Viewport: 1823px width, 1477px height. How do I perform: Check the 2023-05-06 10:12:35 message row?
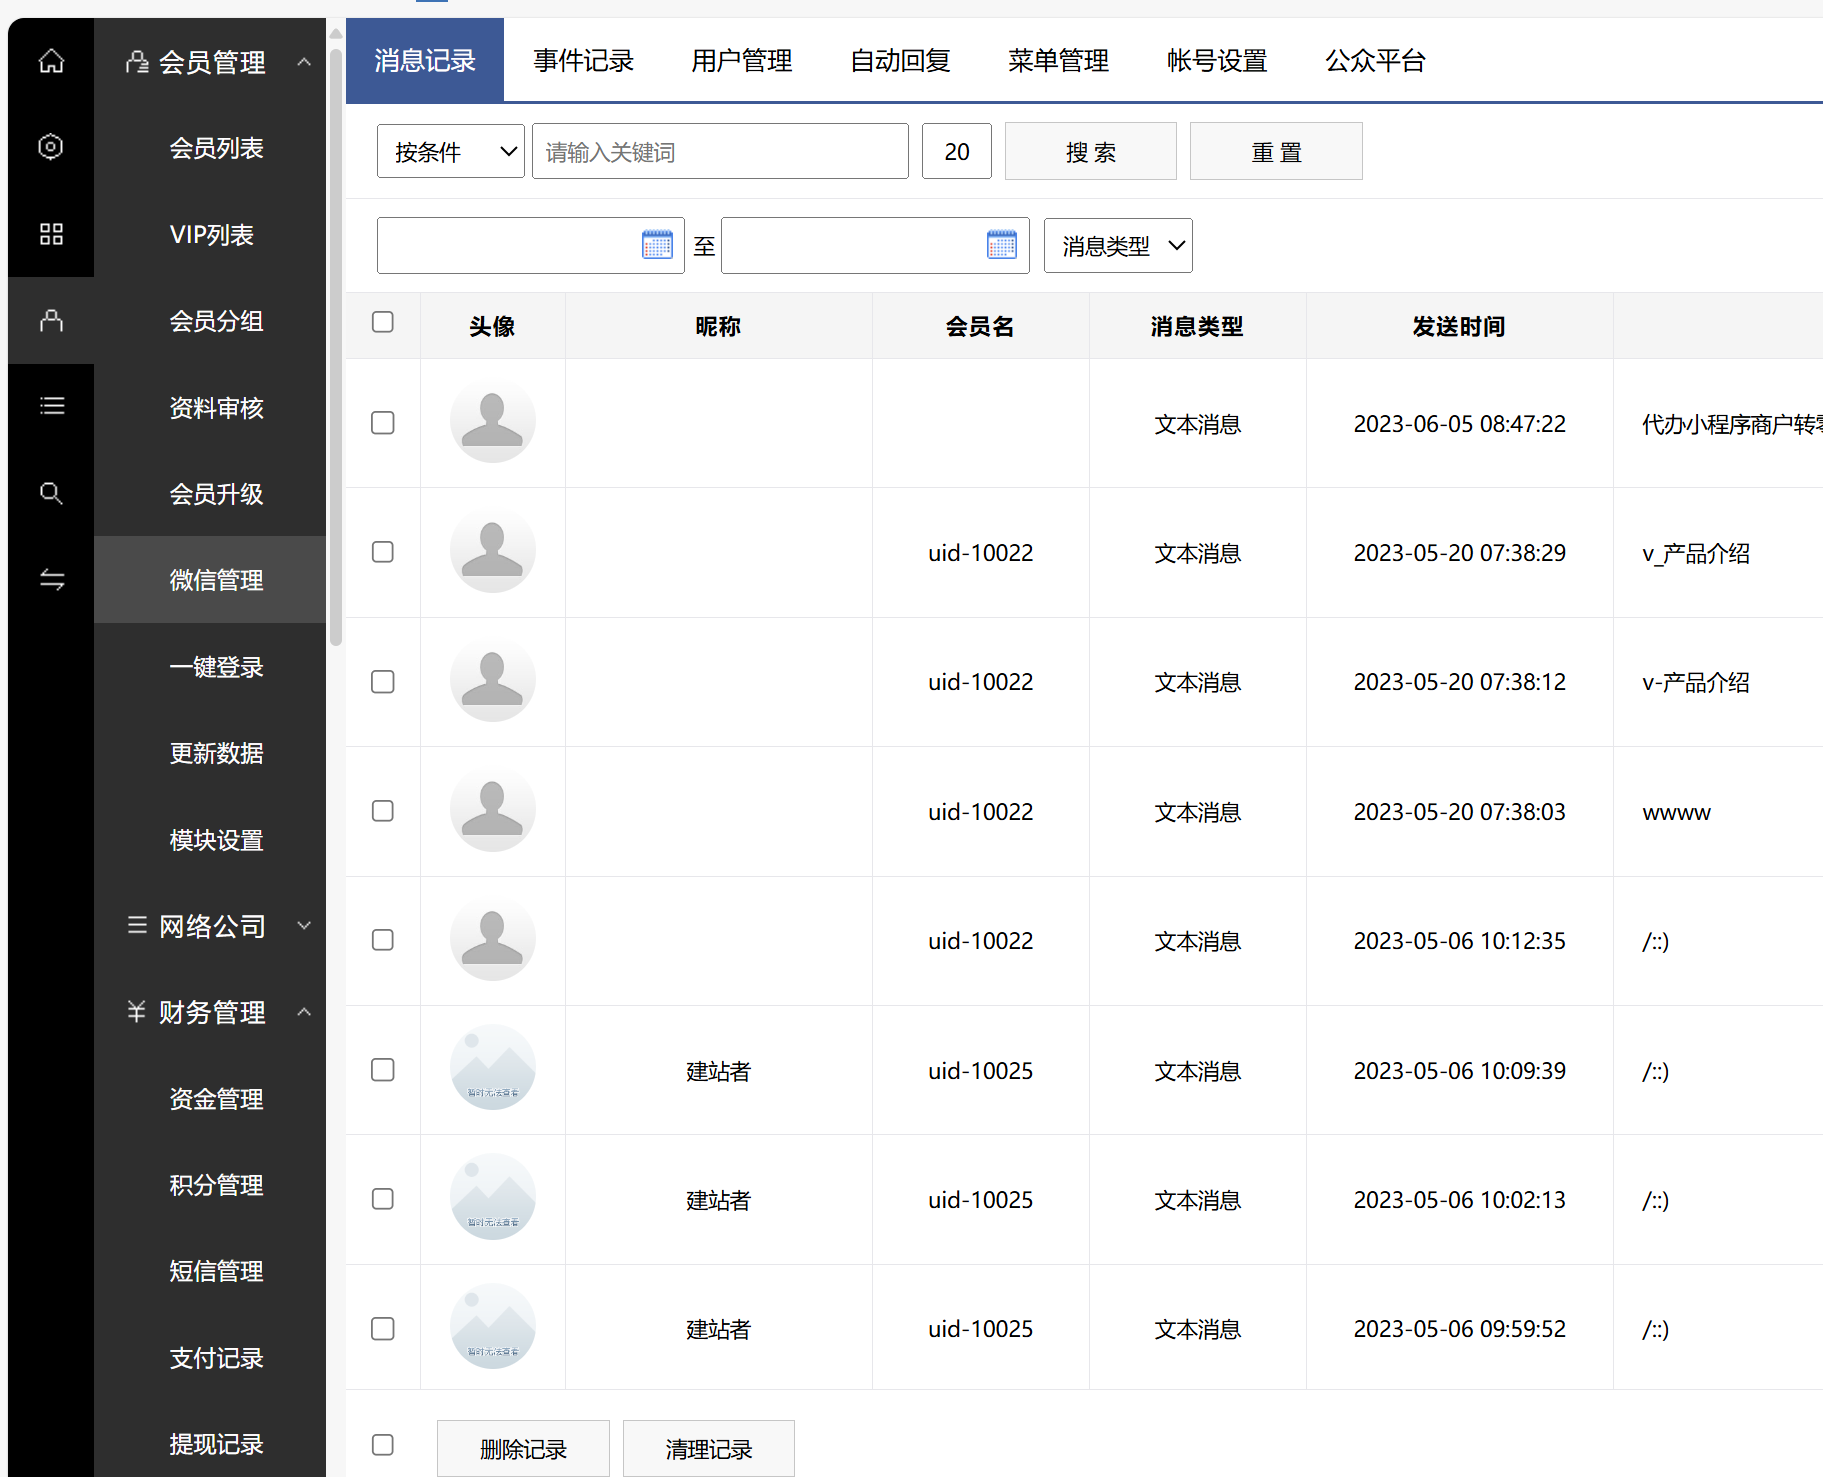coord(382,940)
